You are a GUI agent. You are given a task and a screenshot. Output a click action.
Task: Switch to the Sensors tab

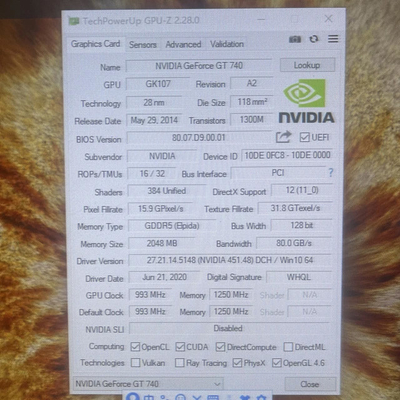pyautogui.click(x=143, y=44)
